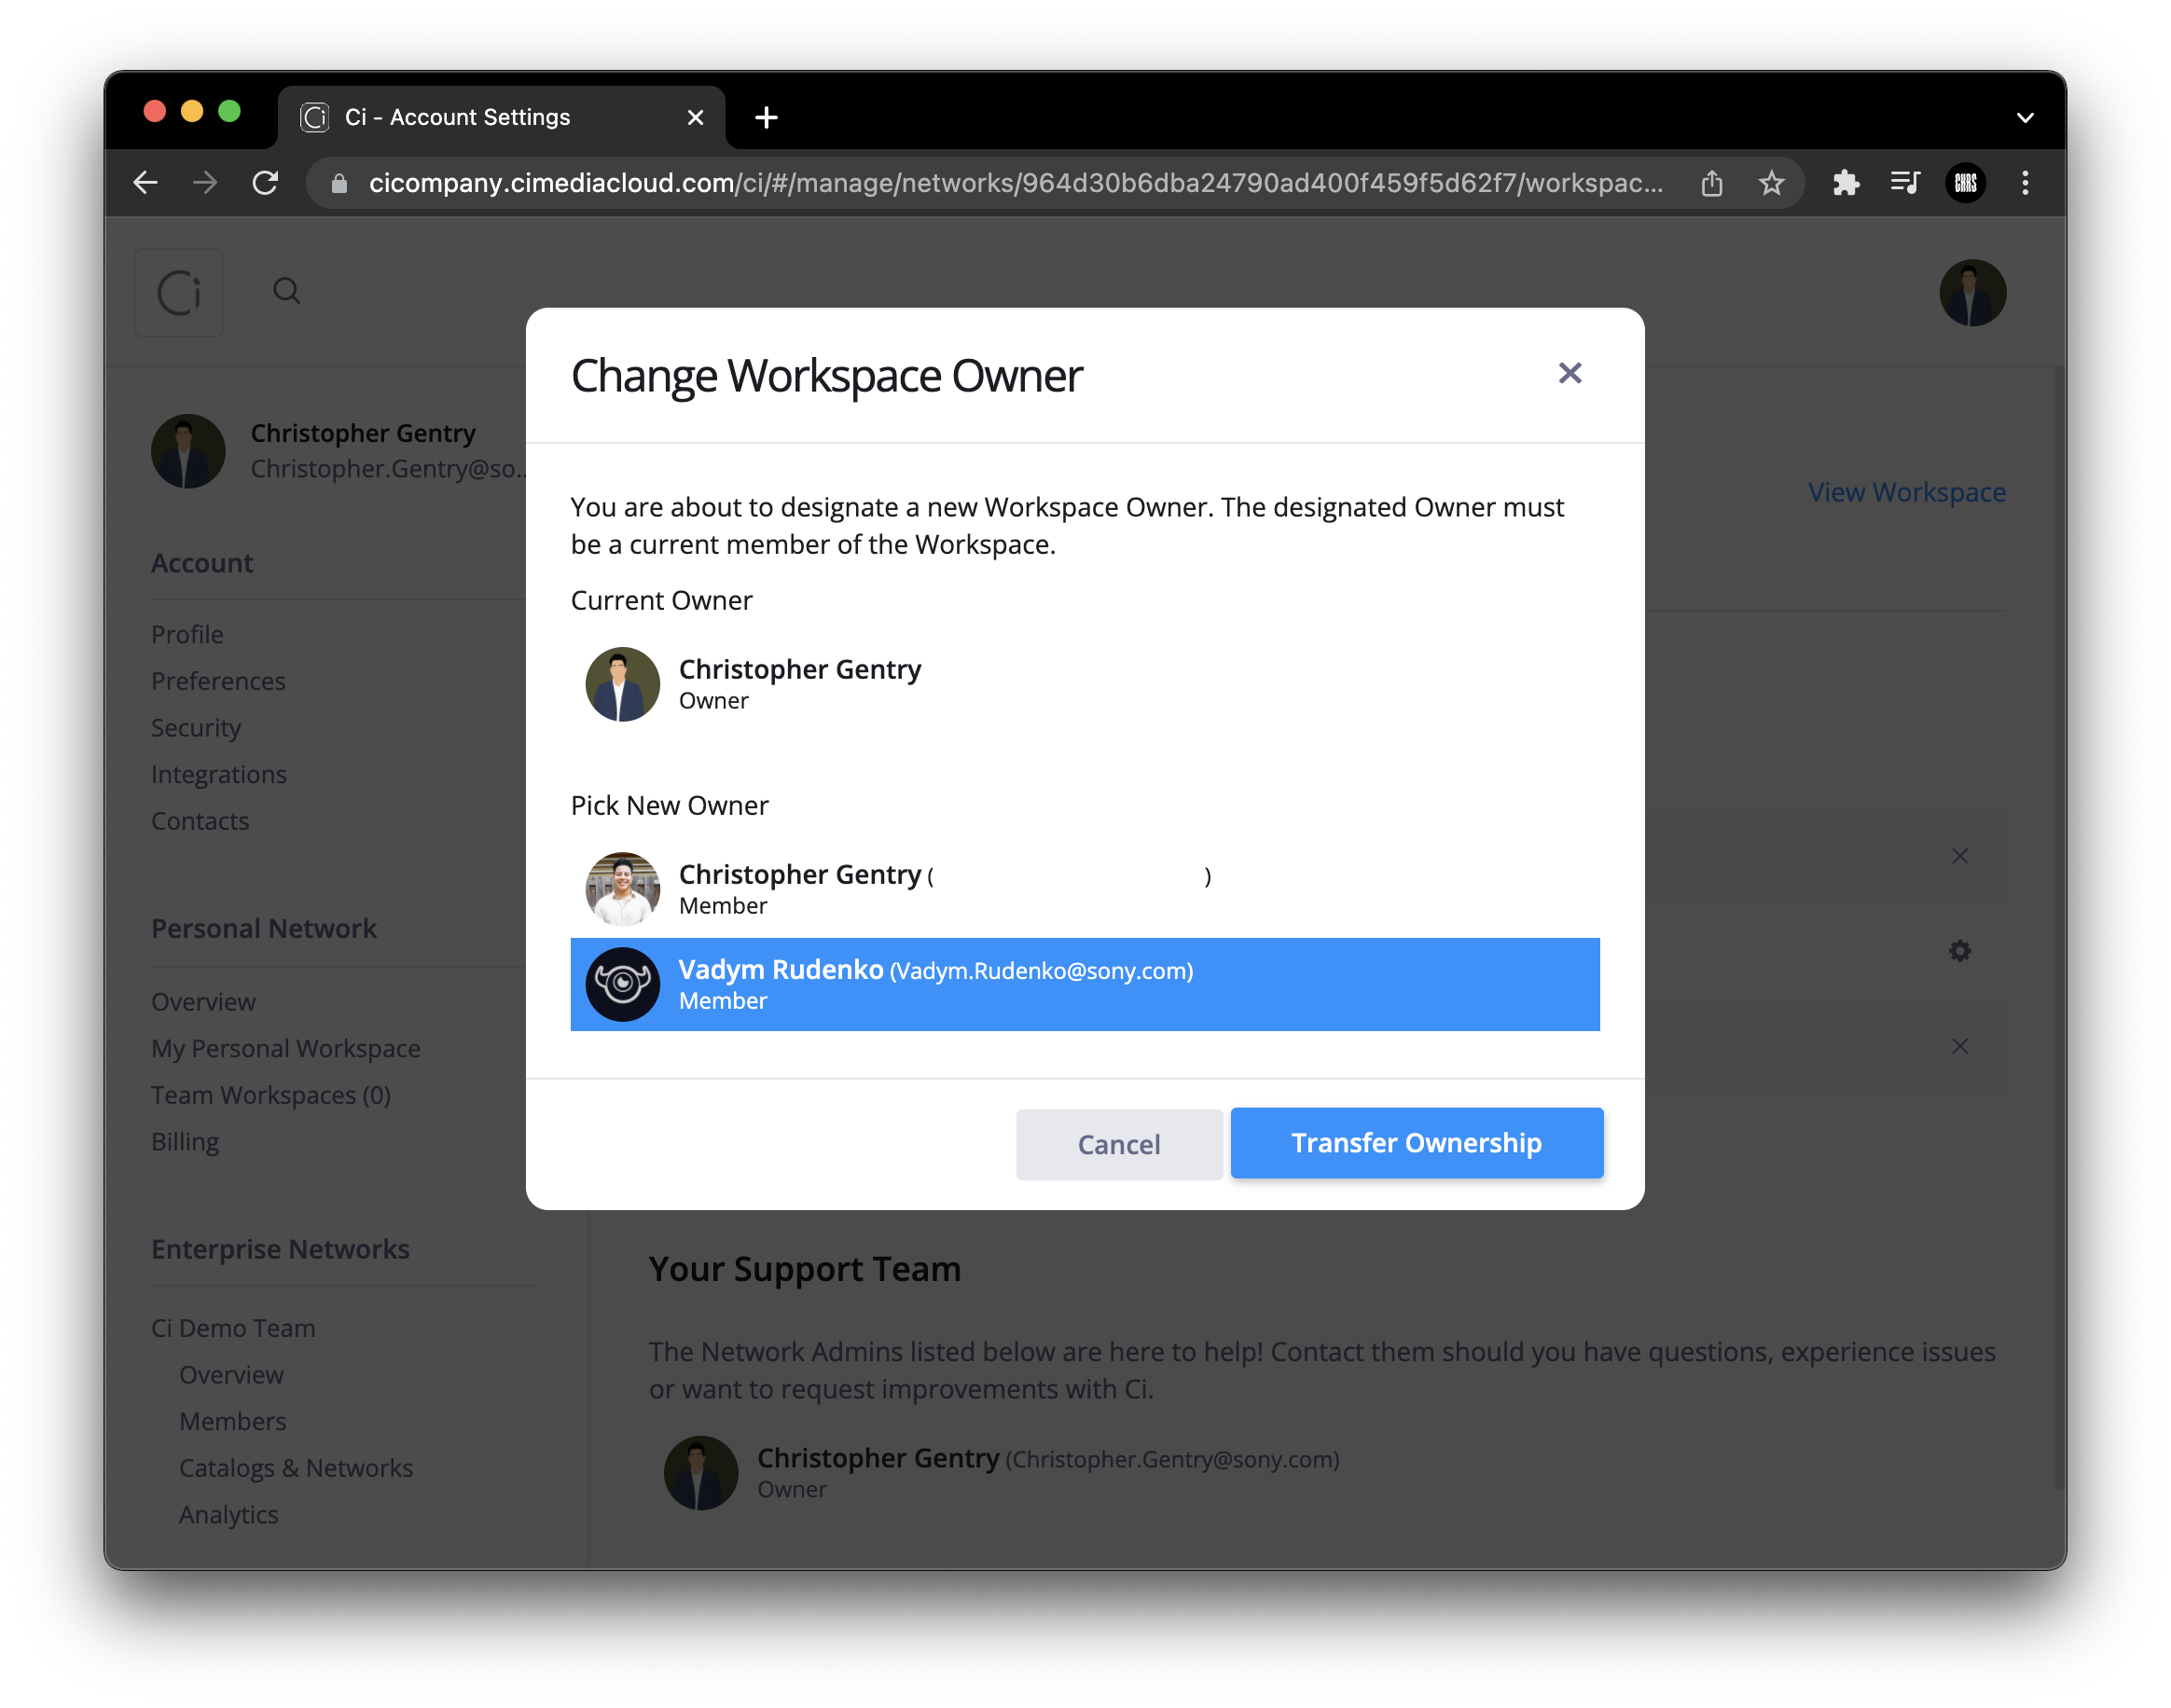Click the red macOS close window button
Image resolution: width=2171 pixels, height=1708 pixels.
point(154,111)
